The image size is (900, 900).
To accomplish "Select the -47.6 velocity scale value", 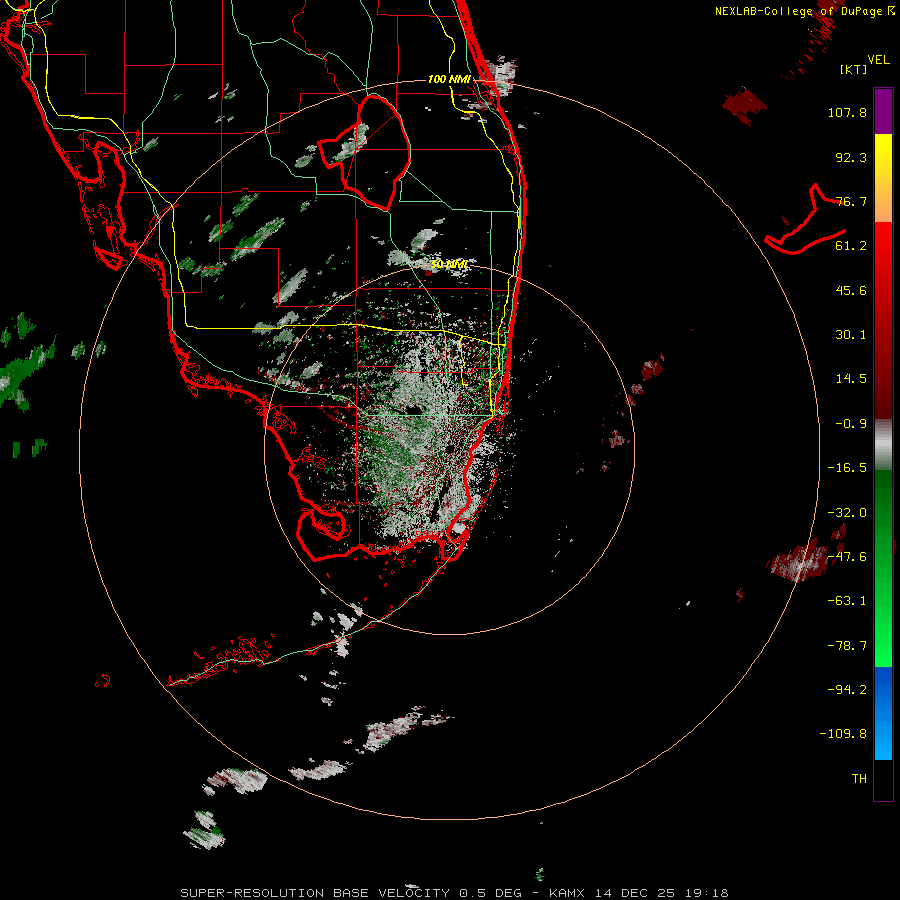I will click(847, 557).
